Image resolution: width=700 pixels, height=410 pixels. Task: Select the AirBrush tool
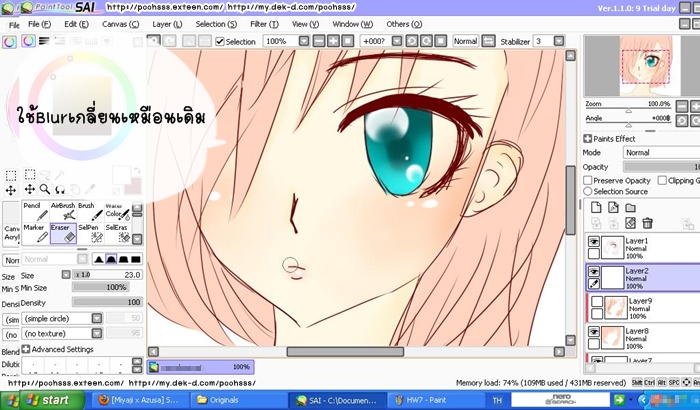63,211
